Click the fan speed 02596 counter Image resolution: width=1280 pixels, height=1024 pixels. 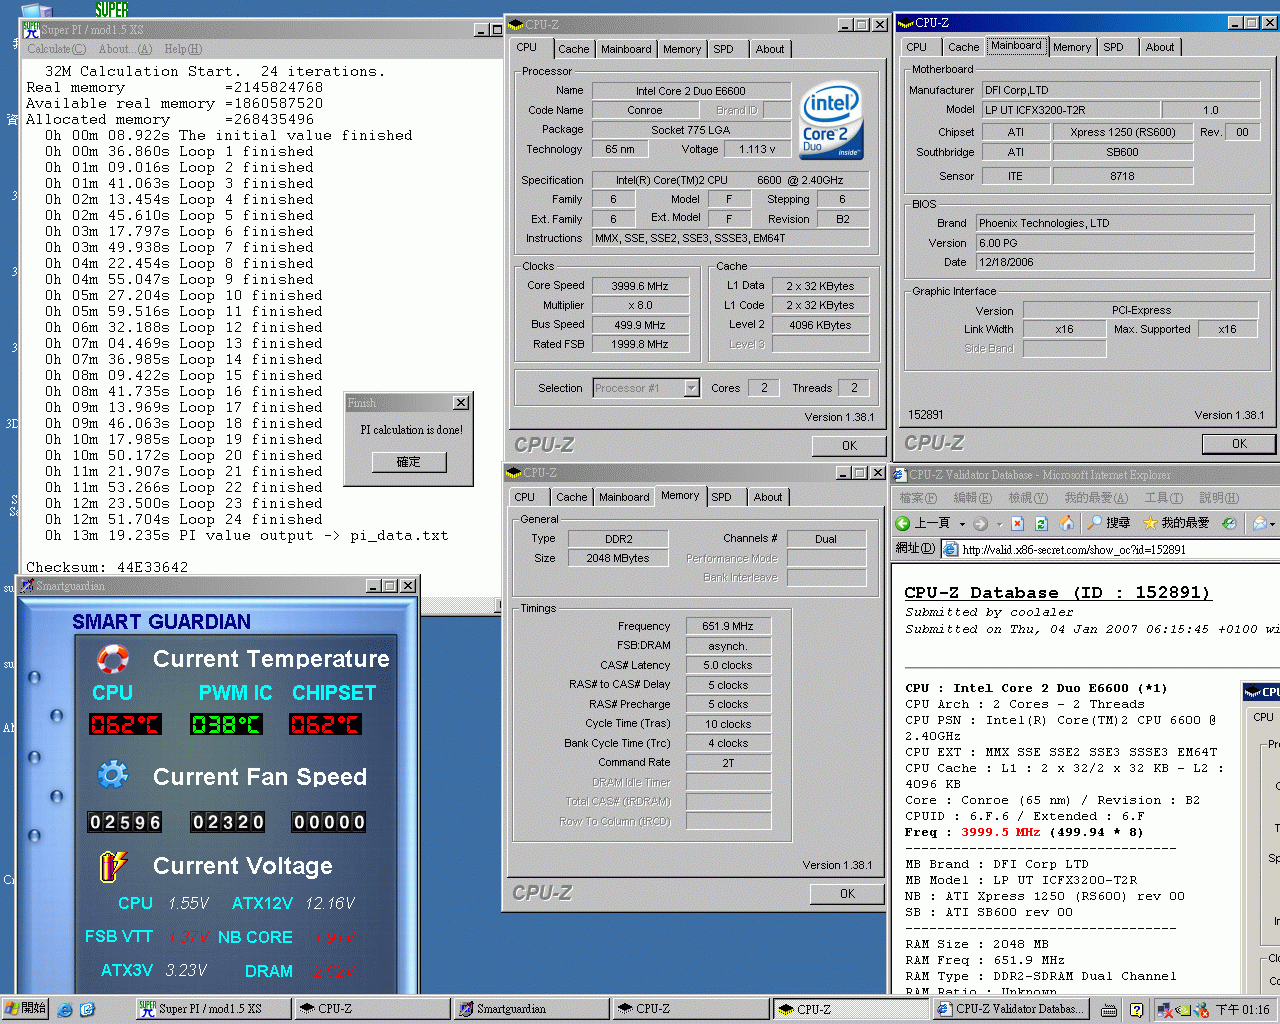(x=125, y=822)
